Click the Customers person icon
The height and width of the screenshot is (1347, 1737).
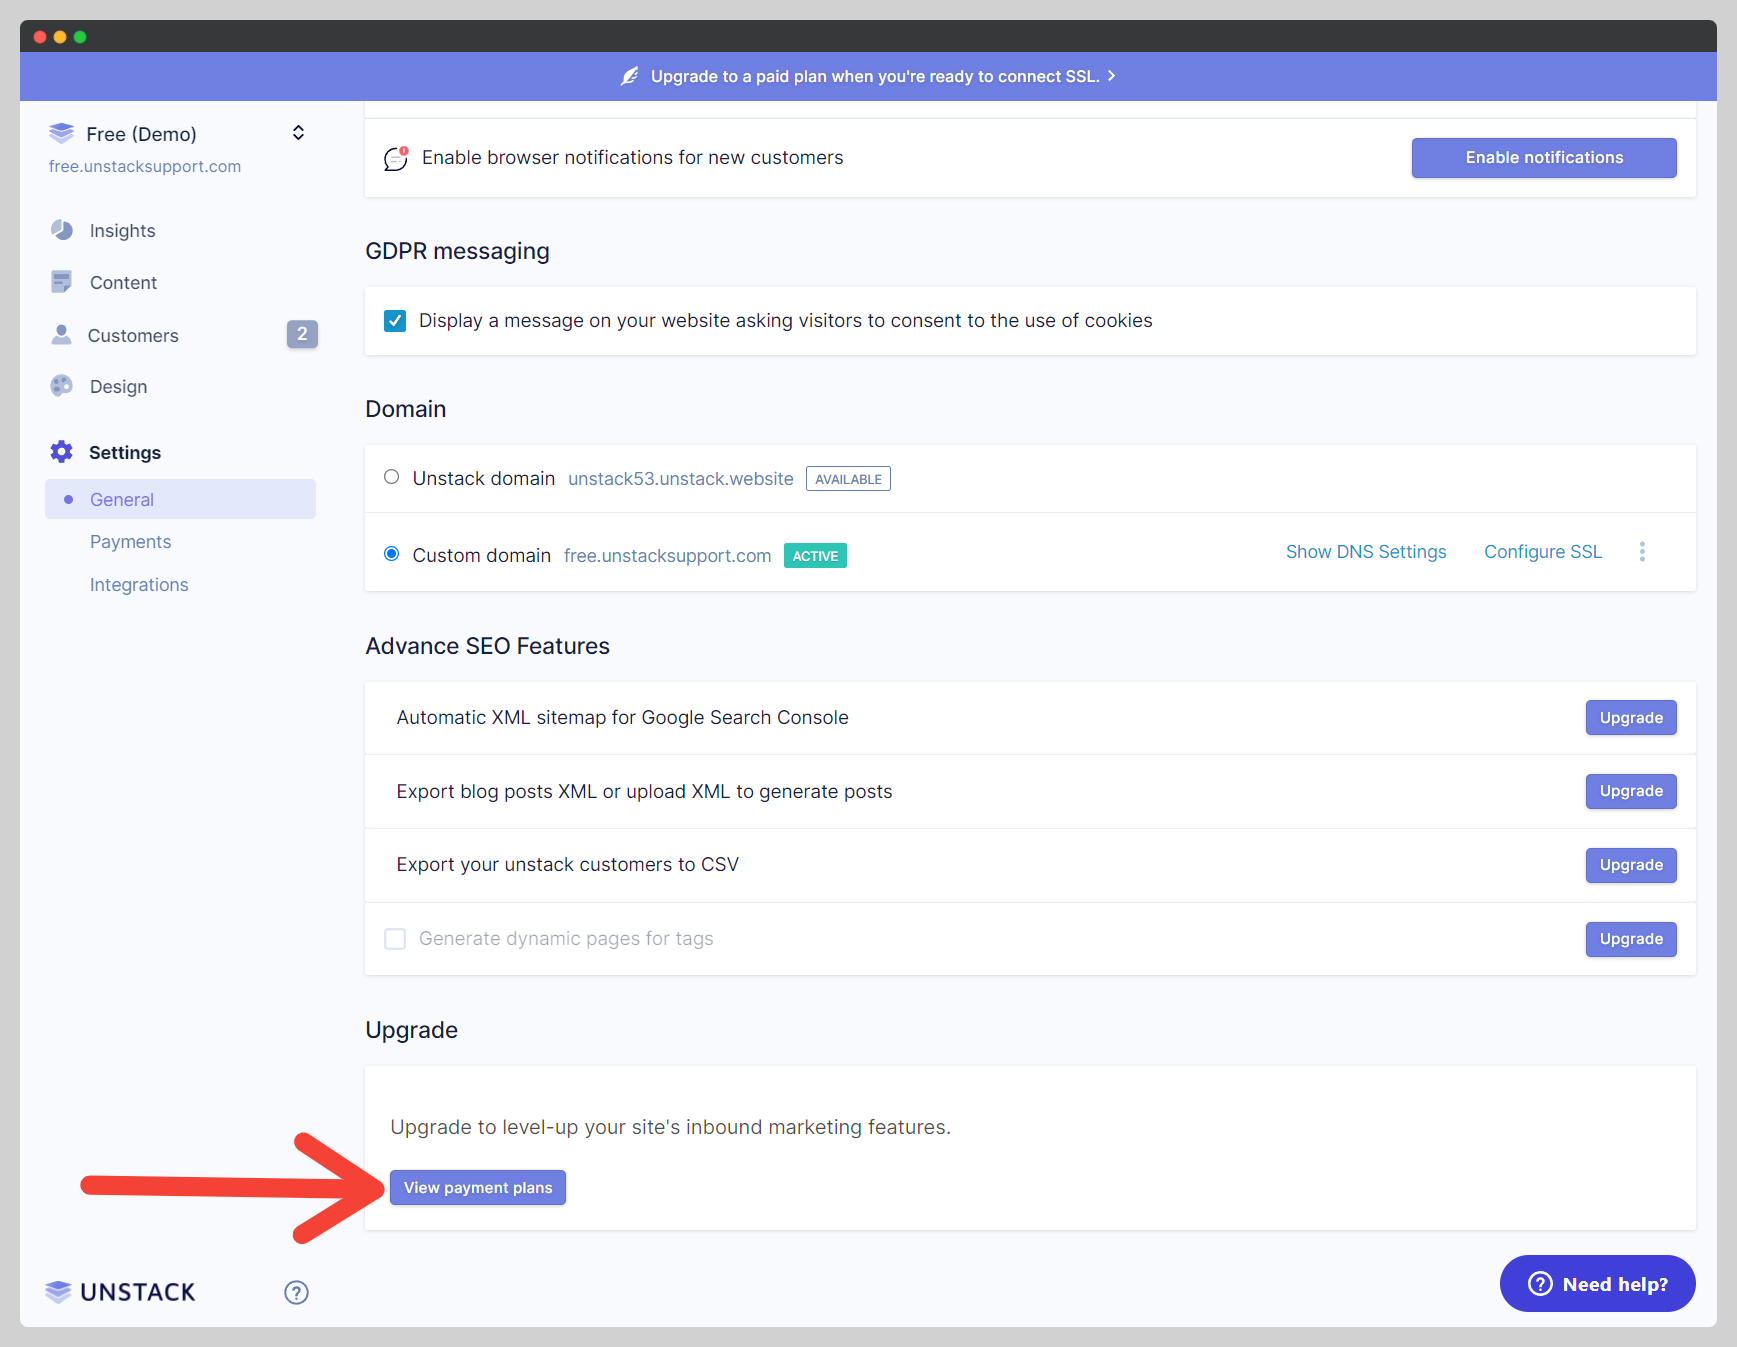tap(62, 335)
